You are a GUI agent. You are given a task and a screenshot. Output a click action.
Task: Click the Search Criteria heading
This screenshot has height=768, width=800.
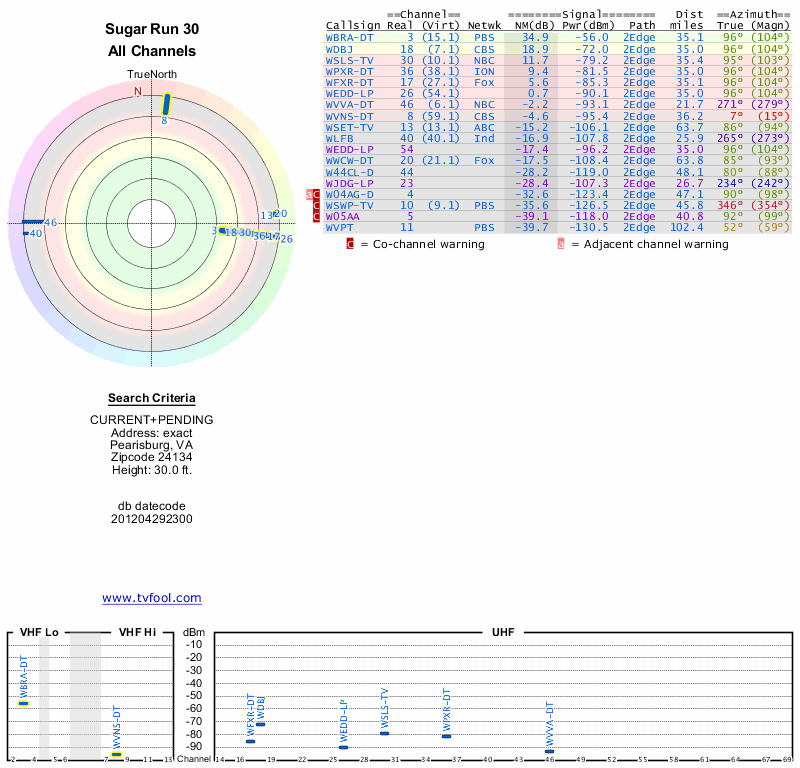pos(152,398)
